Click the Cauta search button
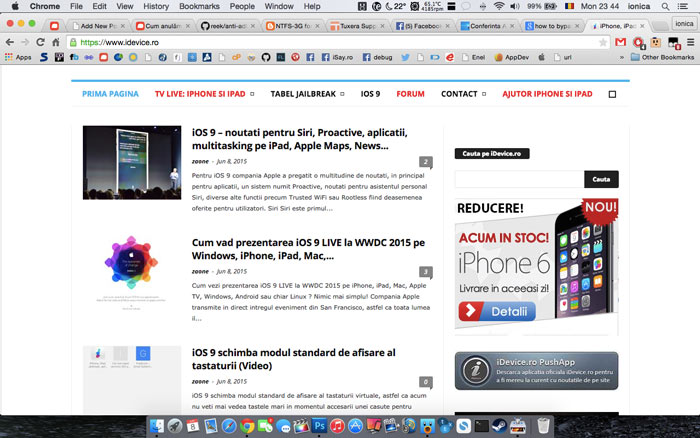The image size is (700, 438). 600,179
